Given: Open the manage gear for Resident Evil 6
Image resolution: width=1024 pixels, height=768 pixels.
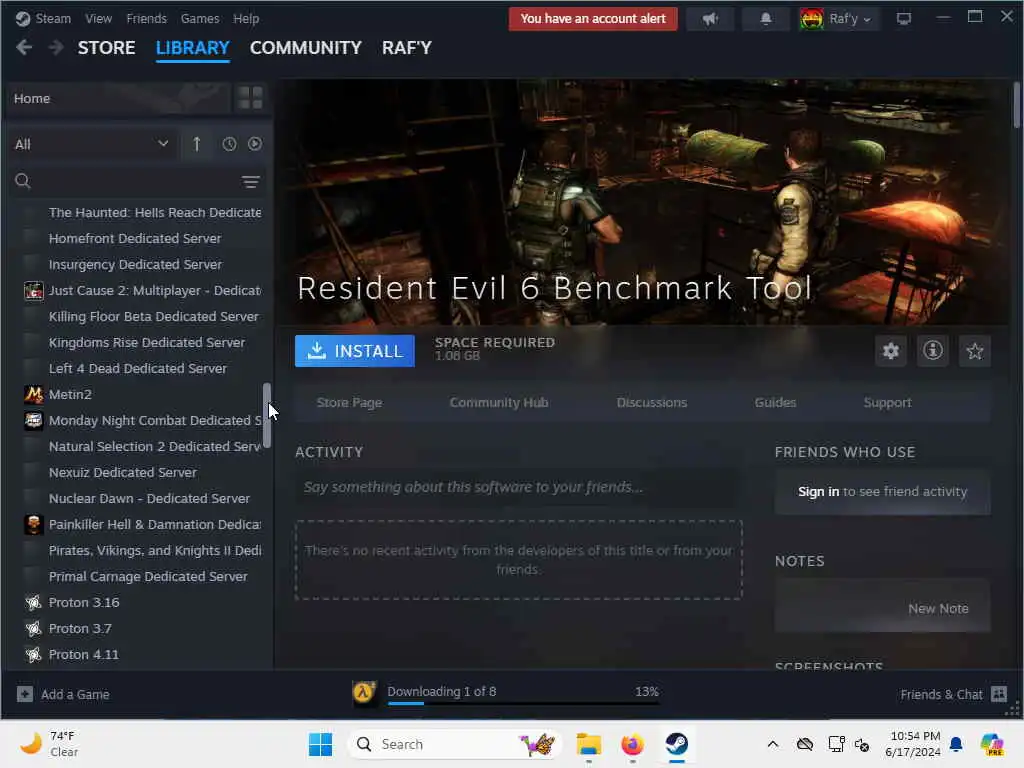Looking at the screenshot, I should (891, 351).
